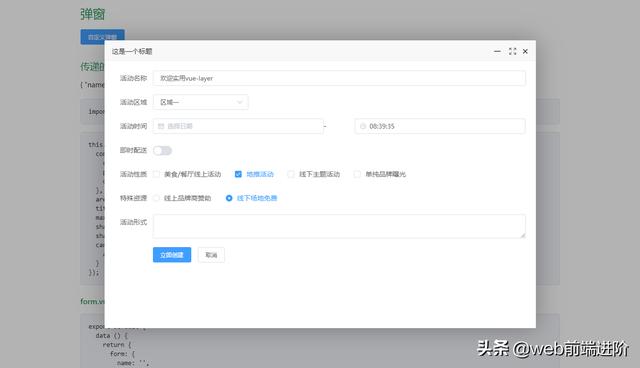Toggle the 即时配送 switch
640x368 pixels.
click(162, 151)
